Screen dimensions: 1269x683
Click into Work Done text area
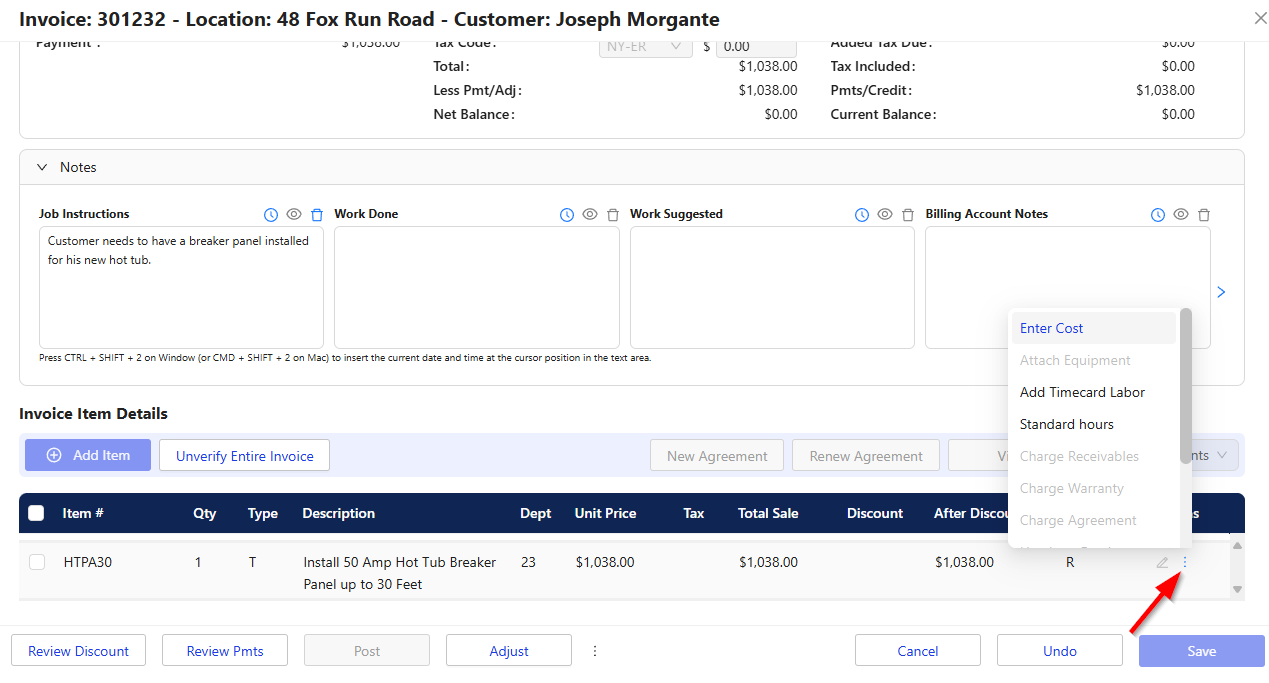click(477, 287)
